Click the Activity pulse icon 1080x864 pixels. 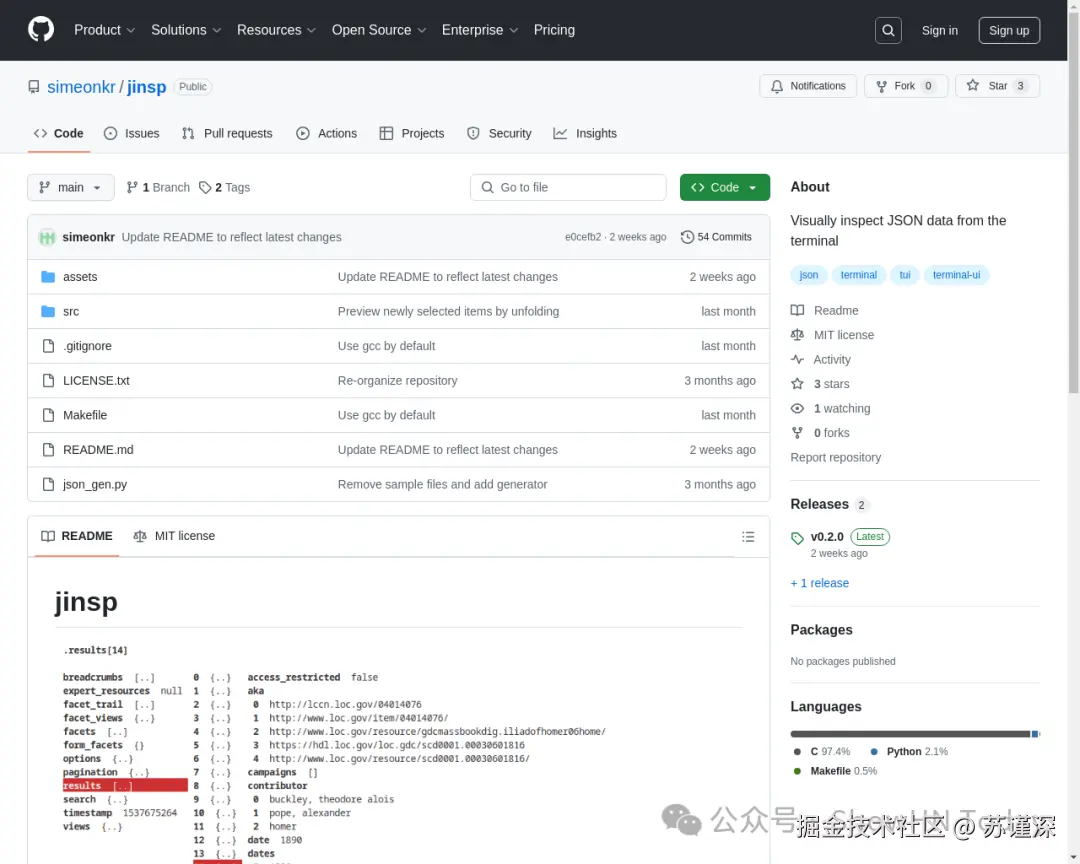[797, 360]
